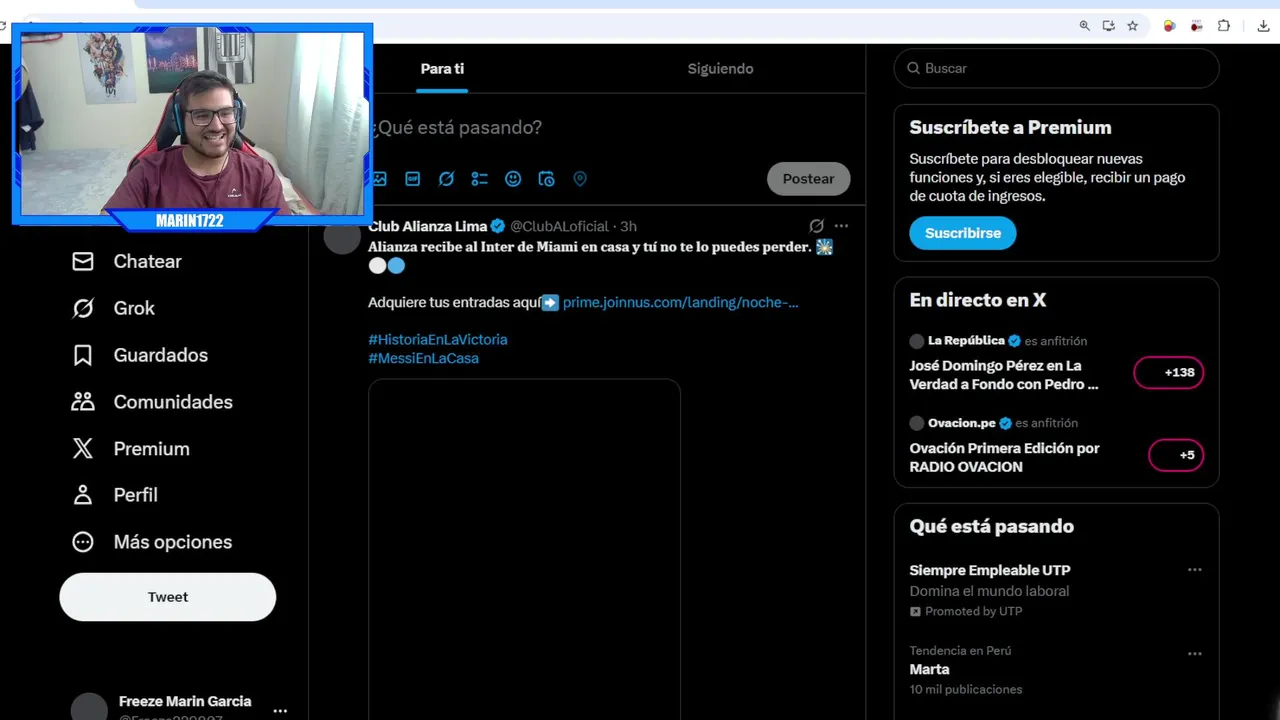Open La República live broadcast

coord(1004,375)
